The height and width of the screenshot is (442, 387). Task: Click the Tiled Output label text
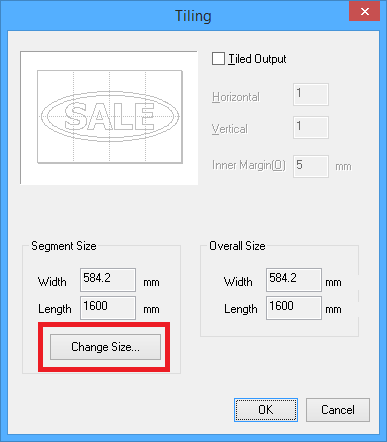pyautogui.click(x=257, y=59)
